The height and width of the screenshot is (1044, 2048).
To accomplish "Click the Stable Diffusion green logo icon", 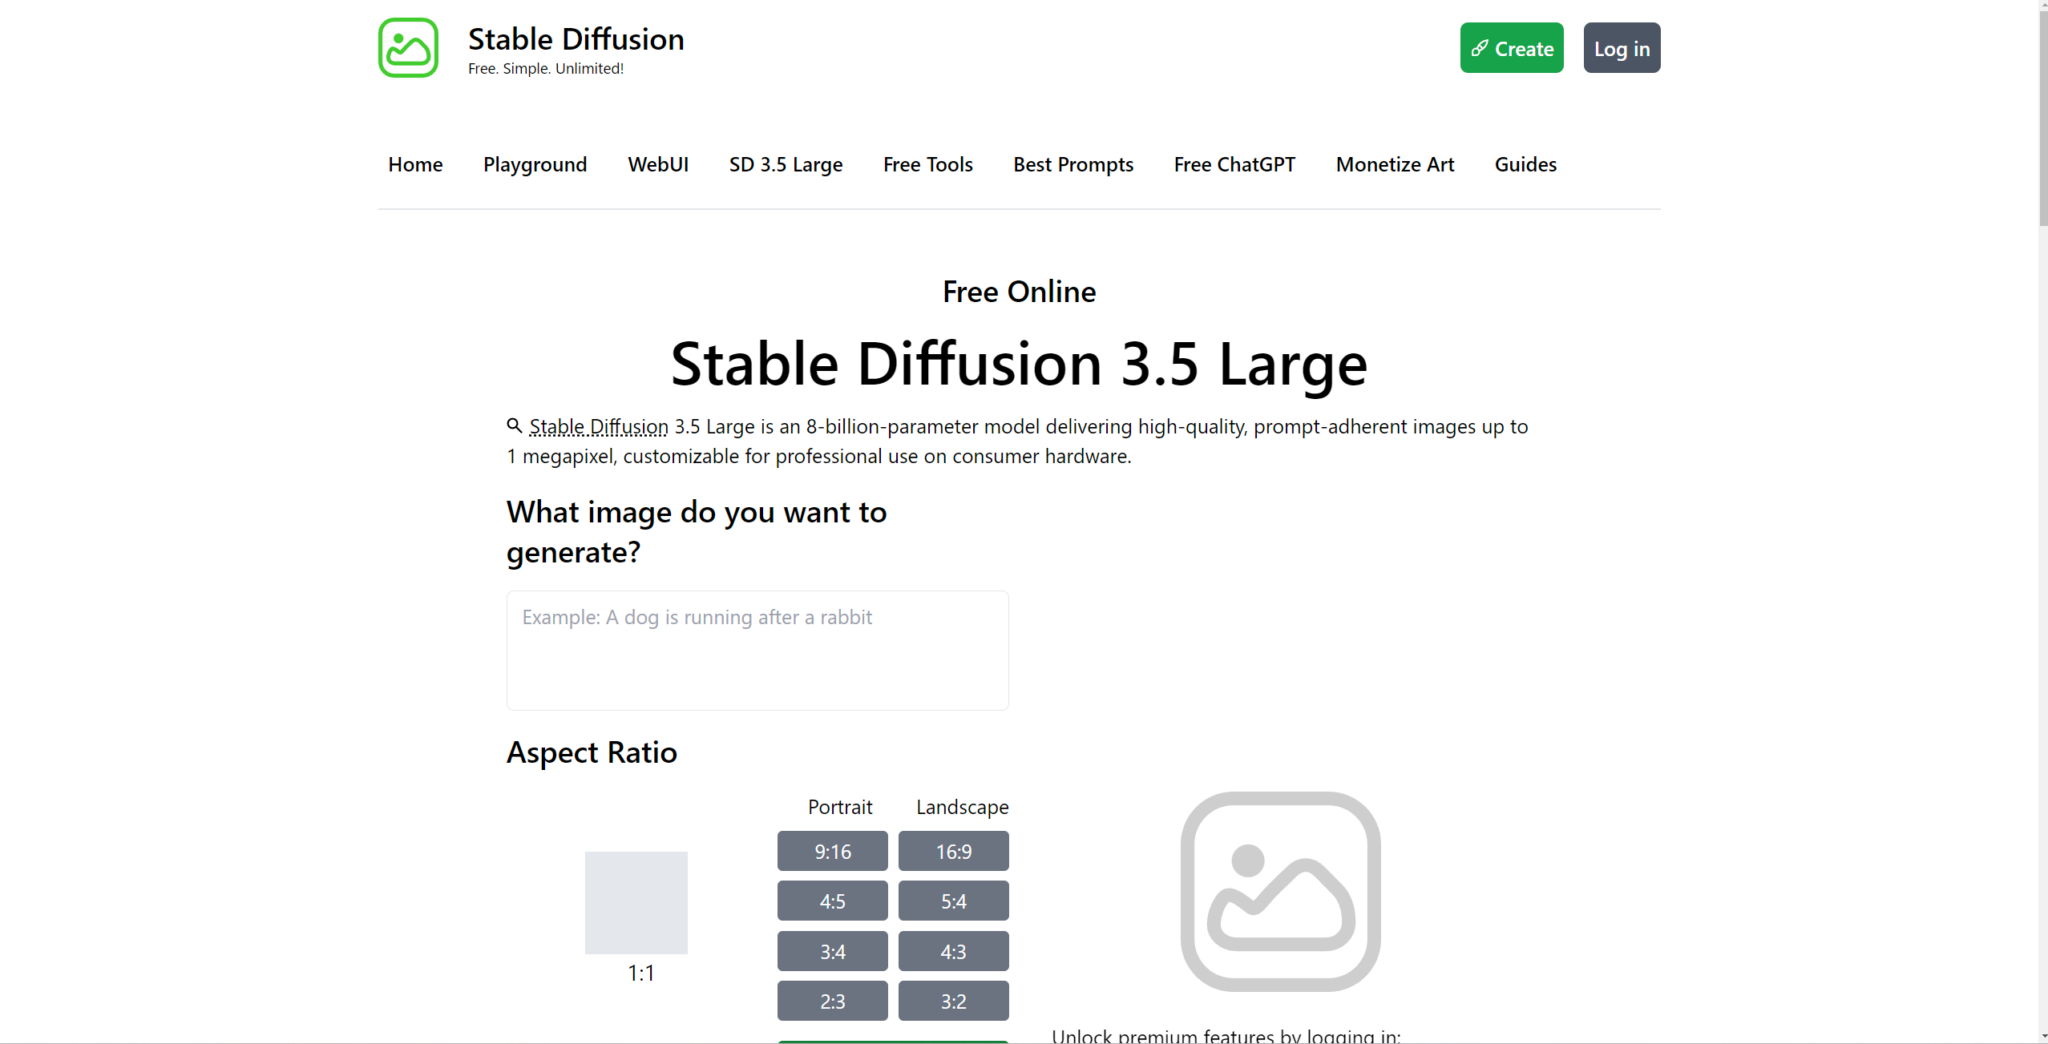I will tap(408, 48).
